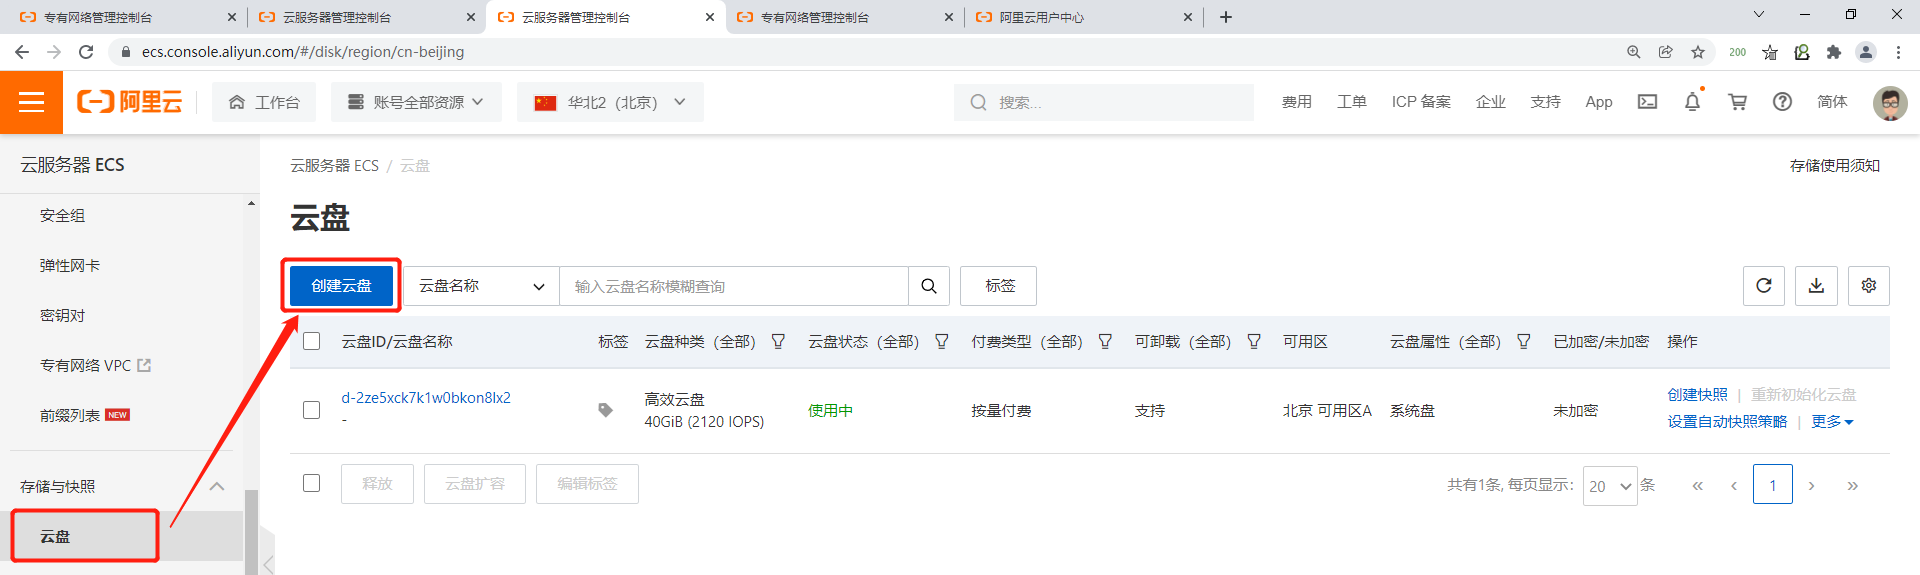Click the Aliyun logo
The image size is (1920, 575).
point(130,102)
